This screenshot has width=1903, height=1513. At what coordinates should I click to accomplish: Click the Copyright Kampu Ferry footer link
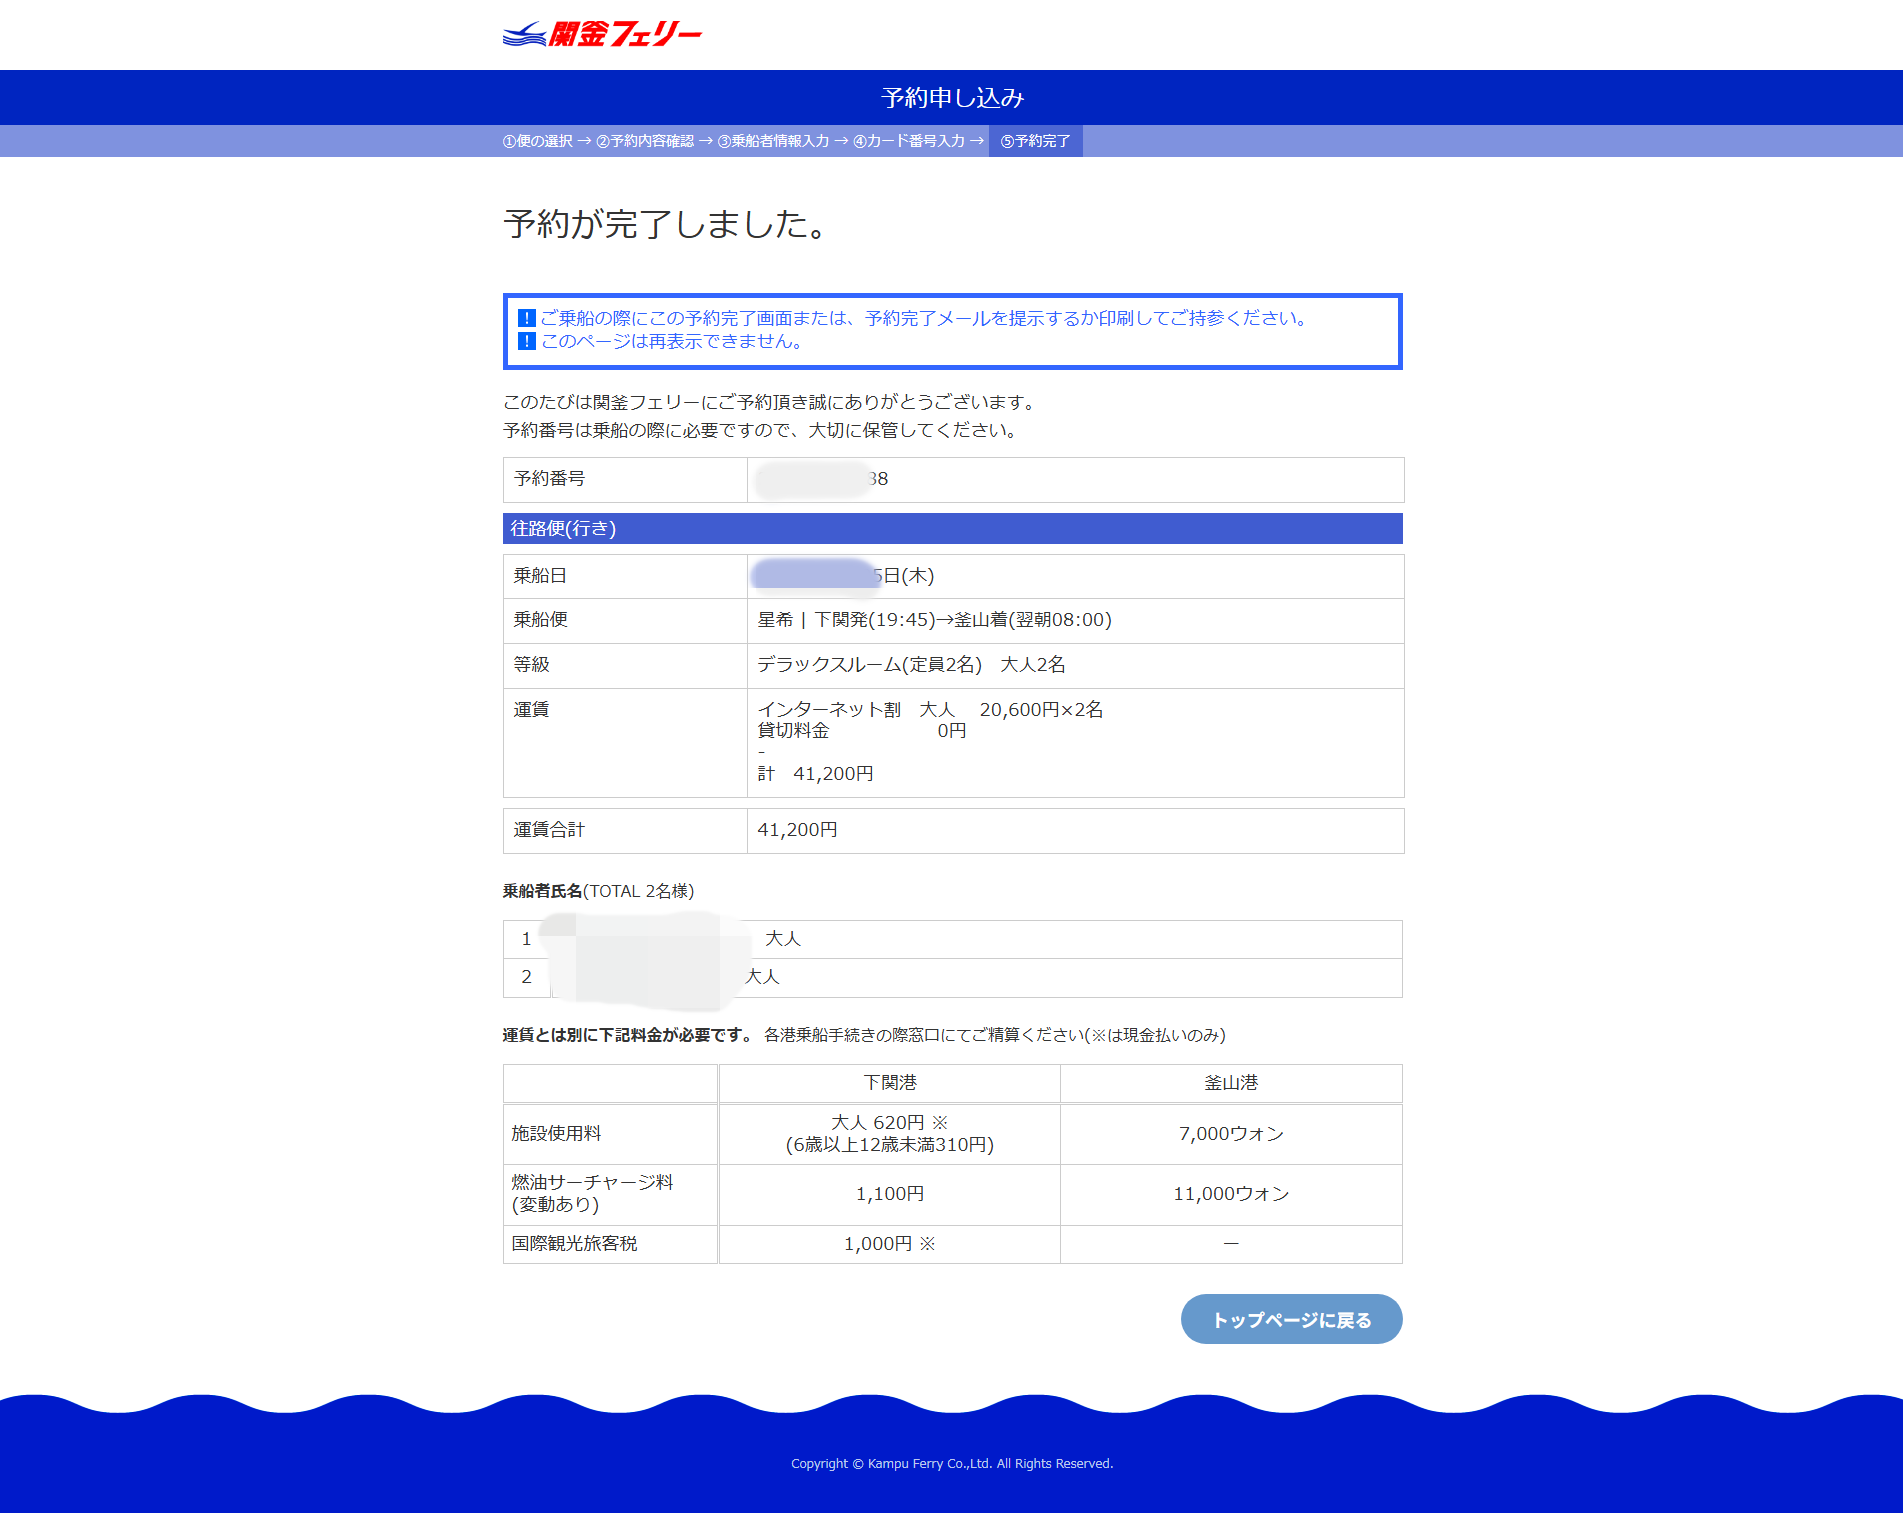(951, 1462)
